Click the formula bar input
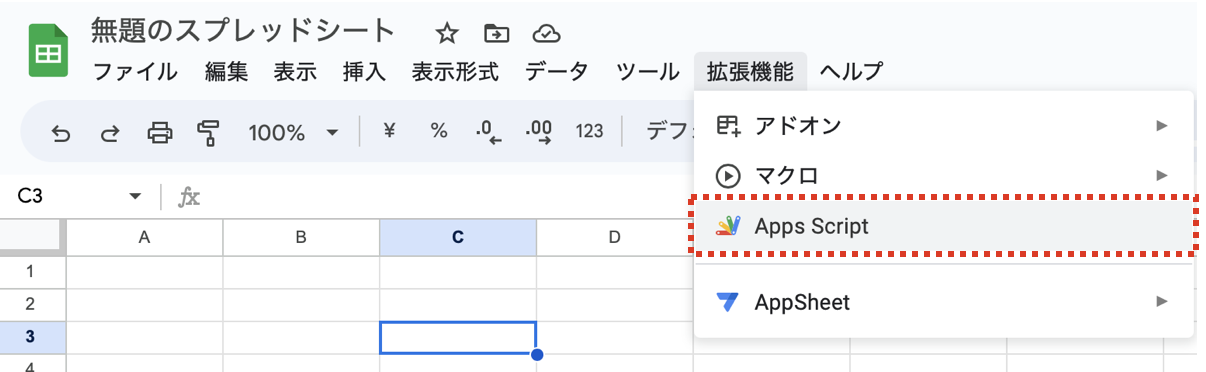 click(450, 197)
